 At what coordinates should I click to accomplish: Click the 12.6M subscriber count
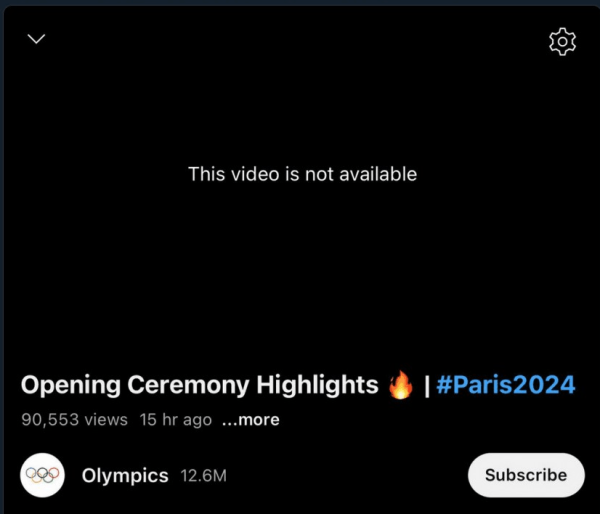[x=204, y=476]
